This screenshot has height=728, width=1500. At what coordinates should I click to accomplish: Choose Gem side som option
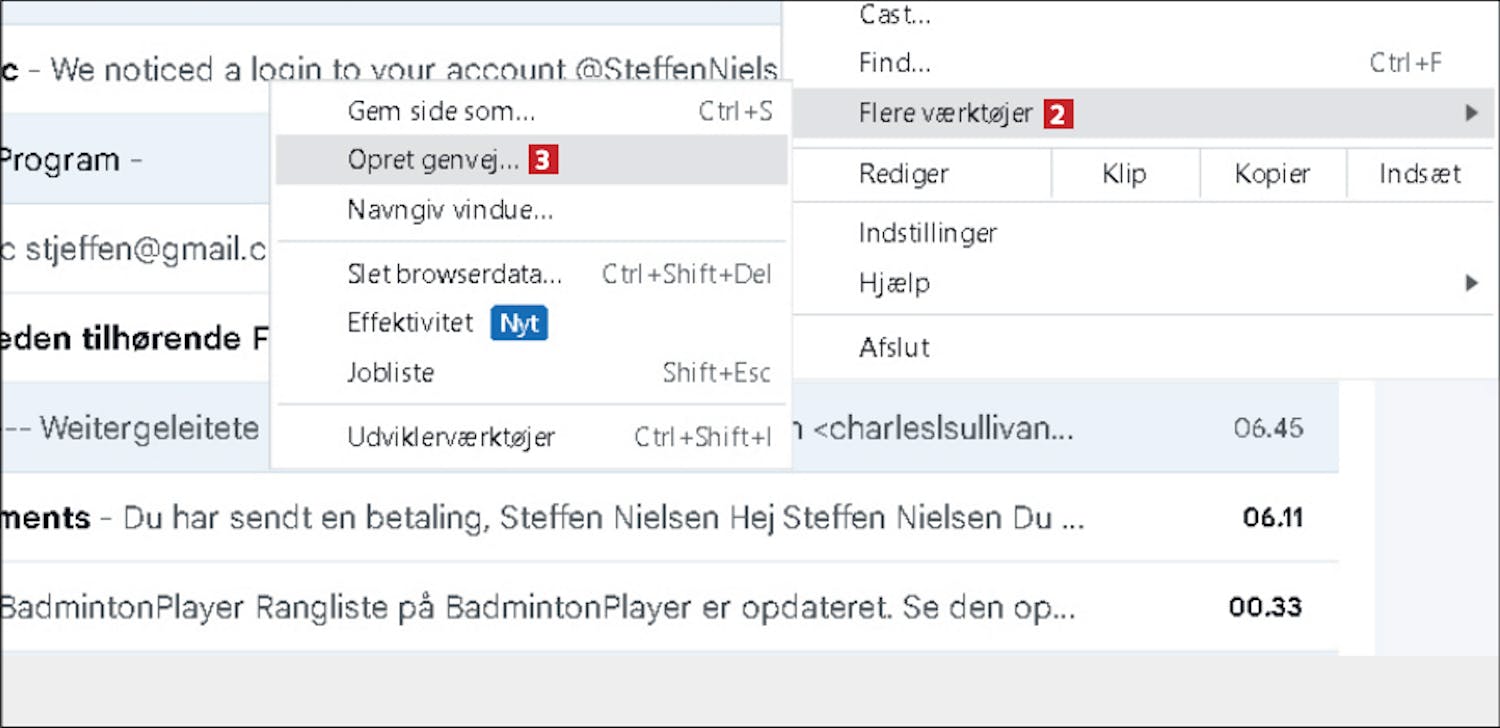[x=441, y=111]
